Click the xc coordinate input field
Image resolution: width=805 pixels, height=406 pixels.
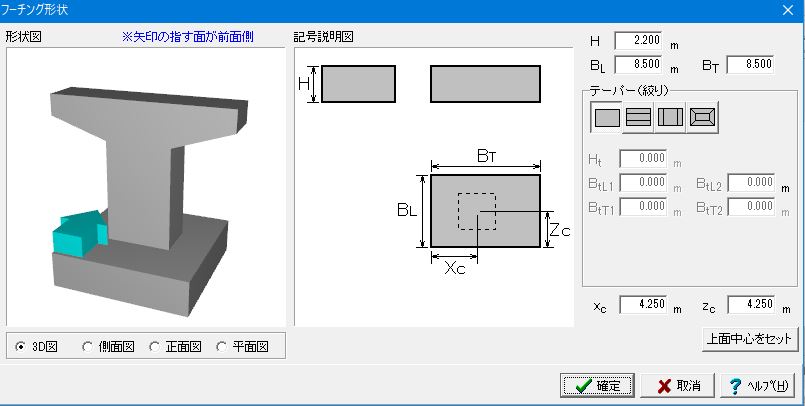pyautogui.click(x=643, y=304)
